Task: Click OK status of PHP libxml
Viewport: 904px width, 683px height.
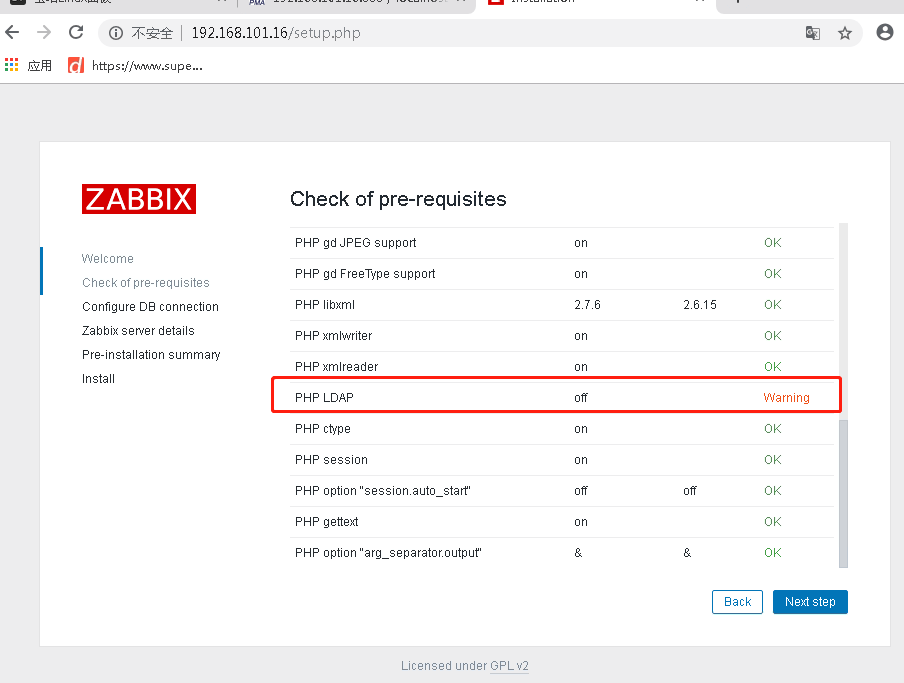Action: tap(773, 305)
